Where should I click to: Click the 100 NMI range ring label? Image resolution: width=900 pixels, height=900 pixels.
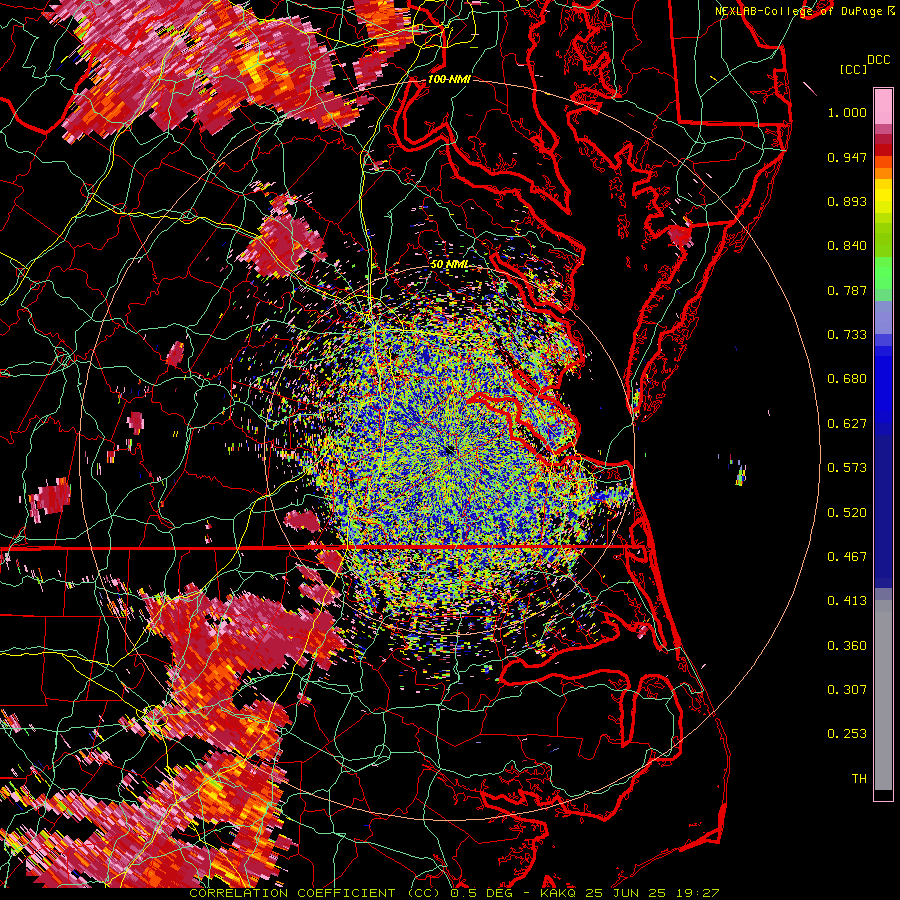pyautogui.click(x=449, y=79)
